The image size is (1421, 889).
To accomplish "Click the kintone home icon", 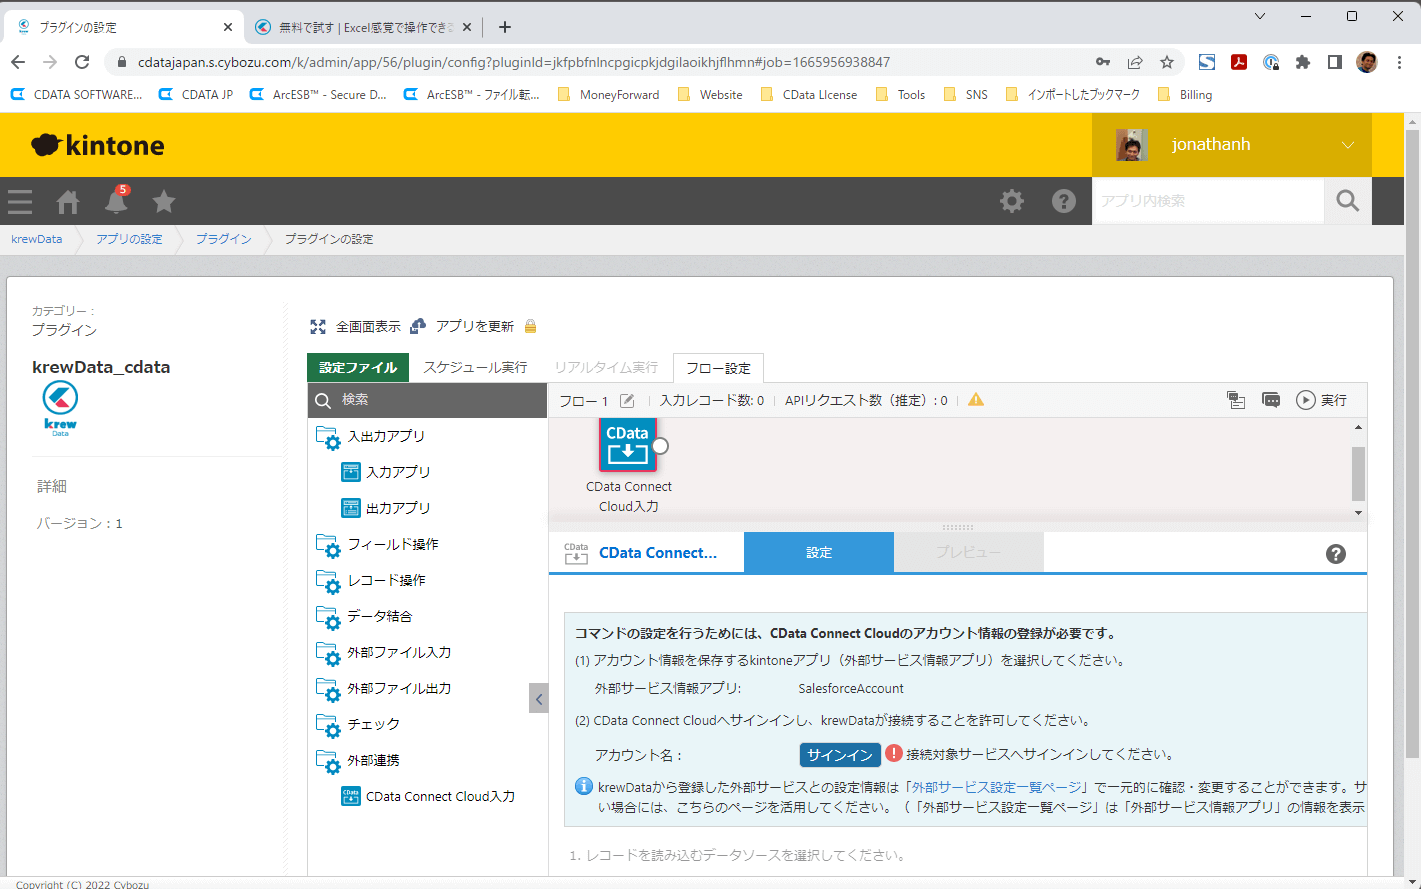I will pos(68,202).
